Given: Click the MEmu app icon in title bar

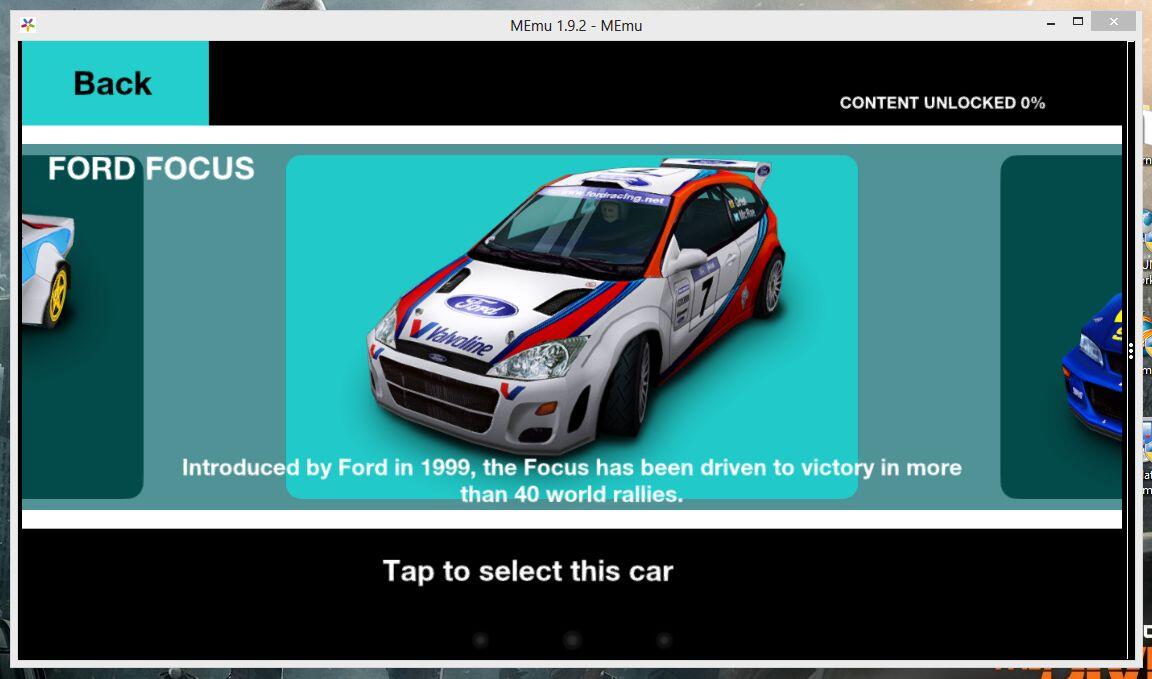Looking at the screenshot, I should pos(28,25).
